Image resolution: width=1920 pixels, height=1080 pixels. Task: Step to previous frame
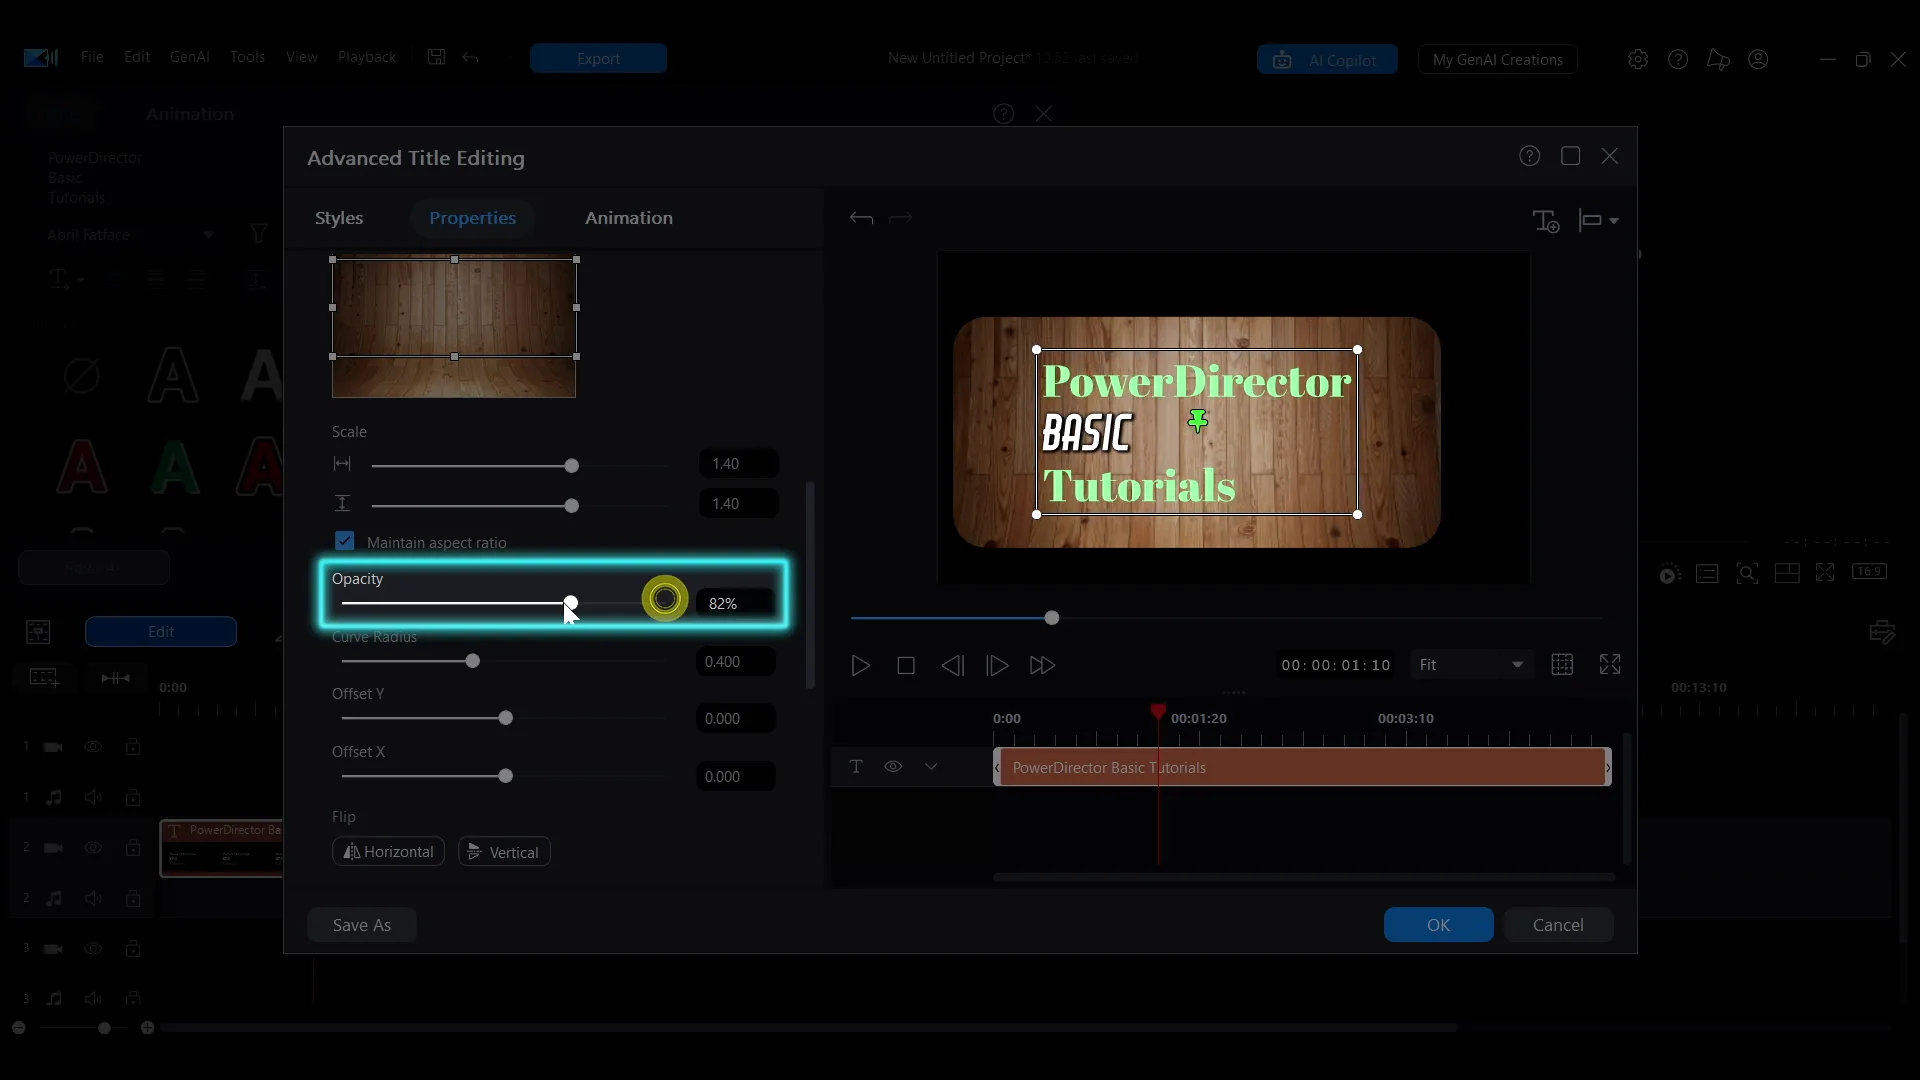[x=952, y=665]
